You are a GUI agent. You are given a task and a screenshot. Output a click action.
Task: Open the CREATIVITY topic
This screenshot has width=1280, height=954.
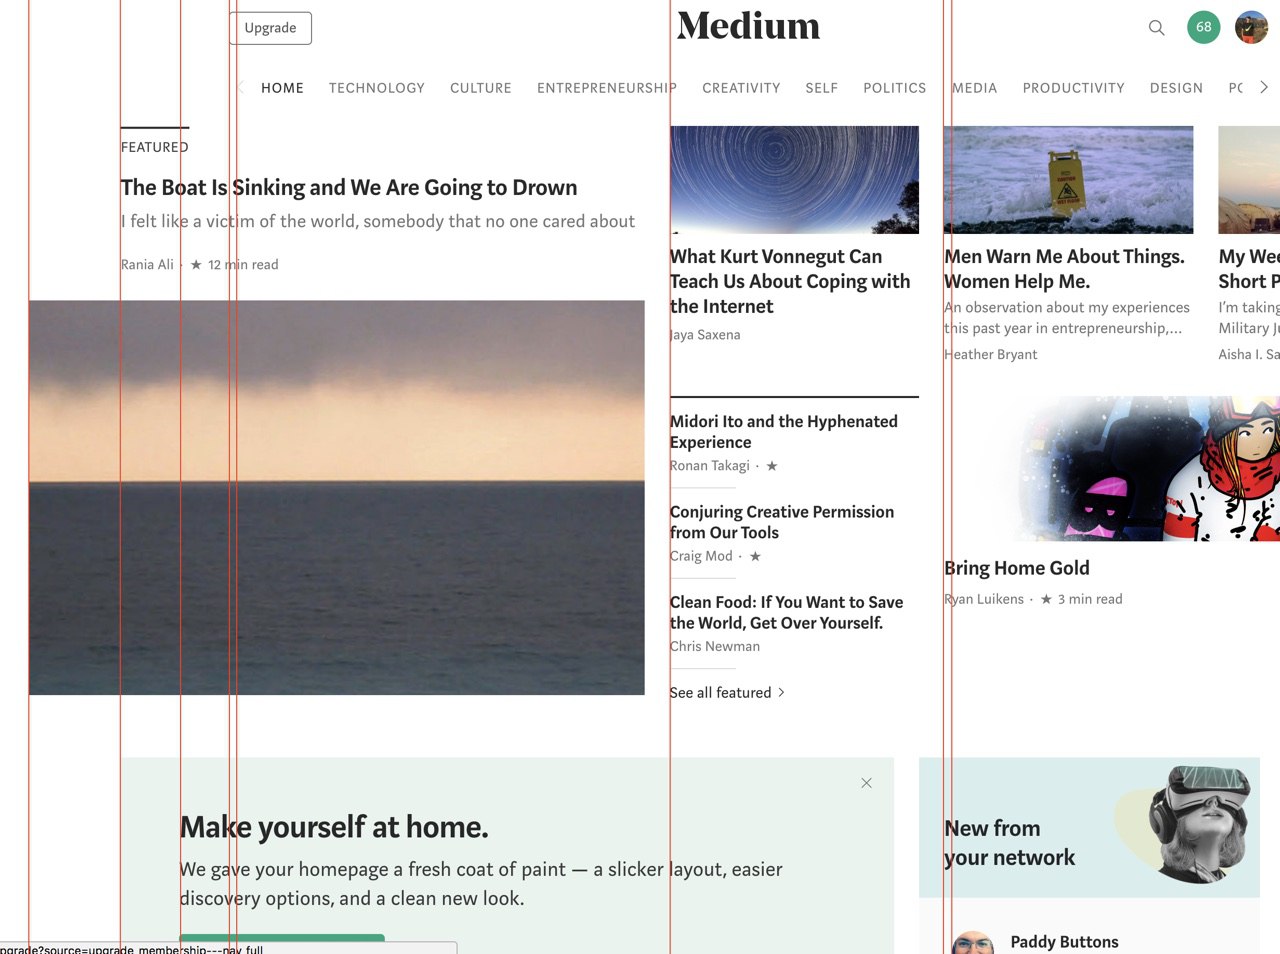(741, 88)
